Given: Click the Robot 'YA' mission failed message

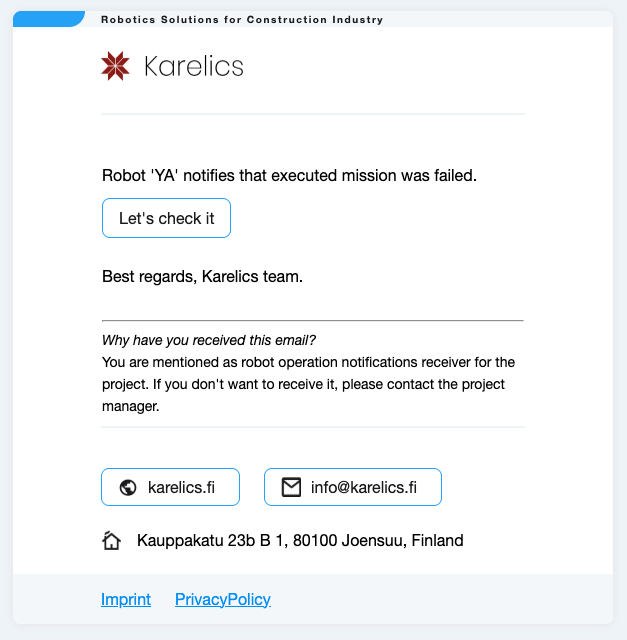Looking at the screenshot, I should click(x=290, y=176).
